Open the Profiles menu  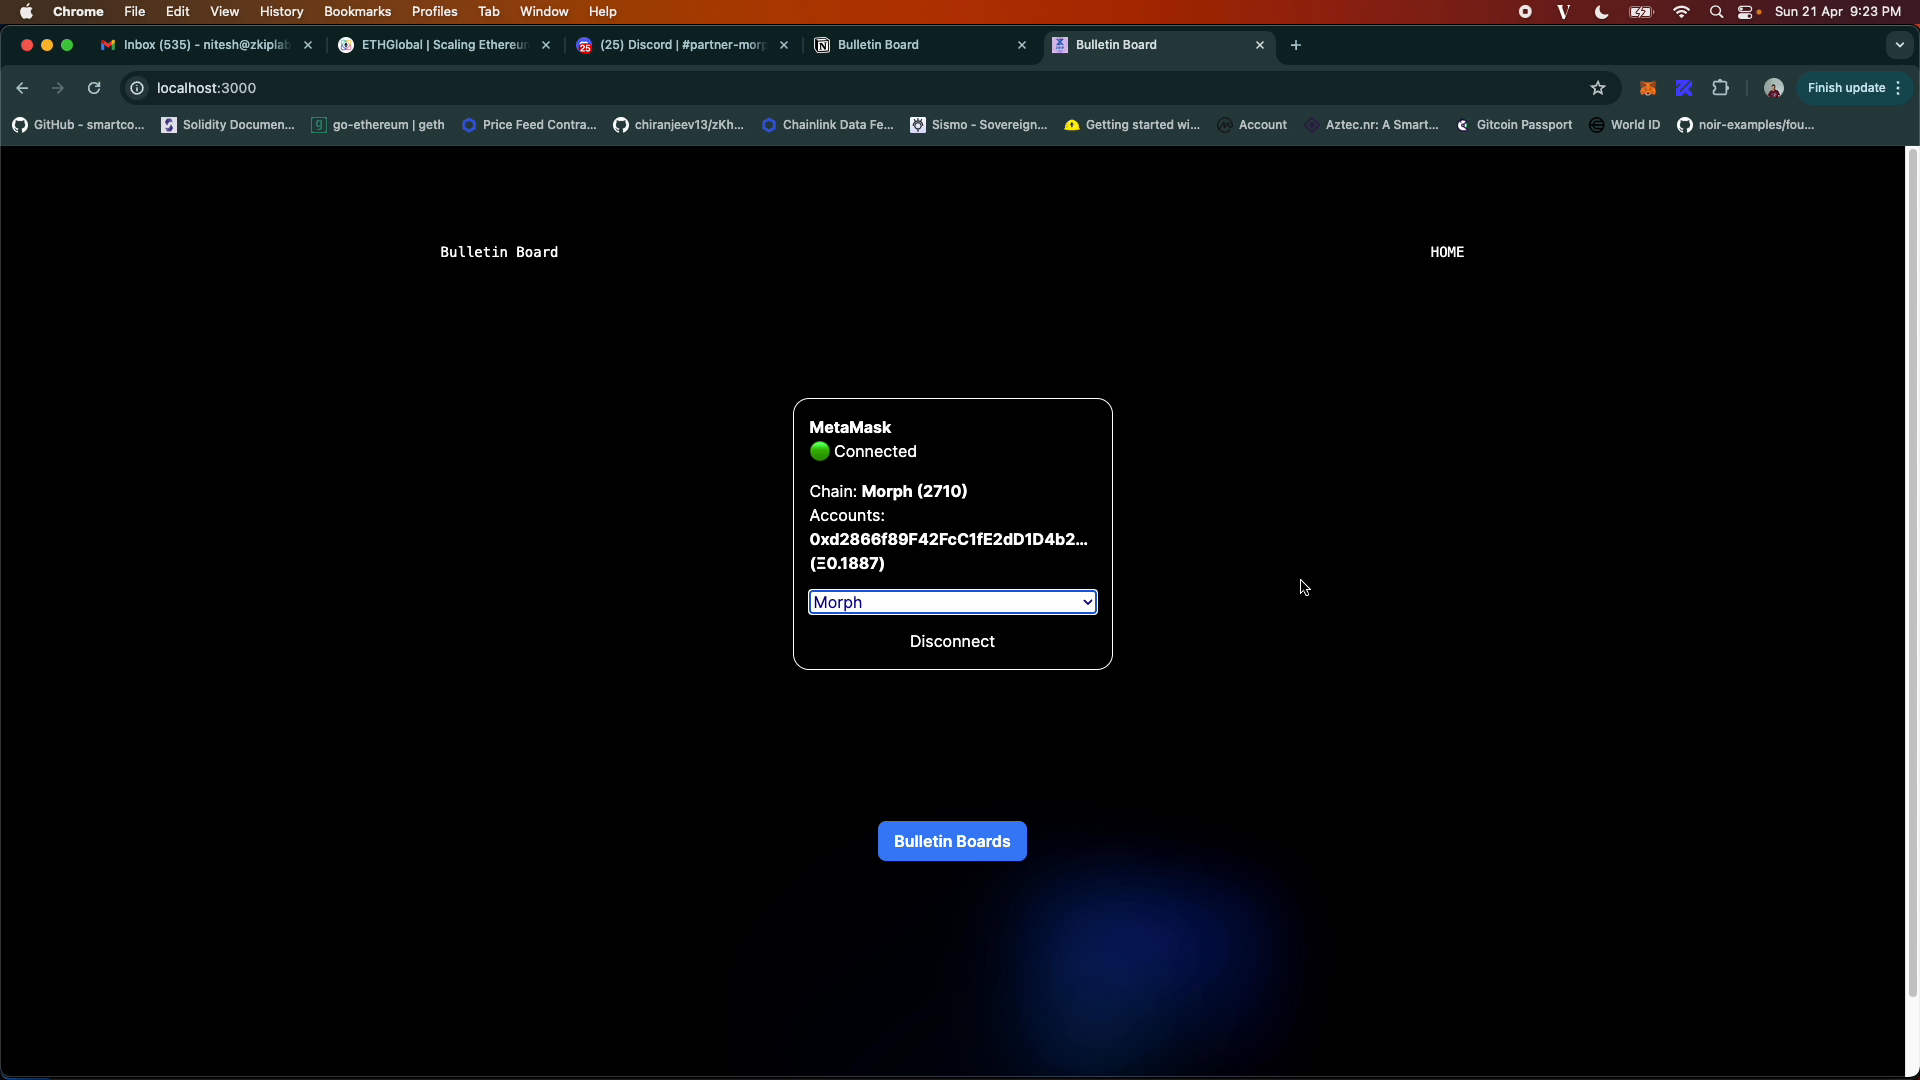(434, 12)
